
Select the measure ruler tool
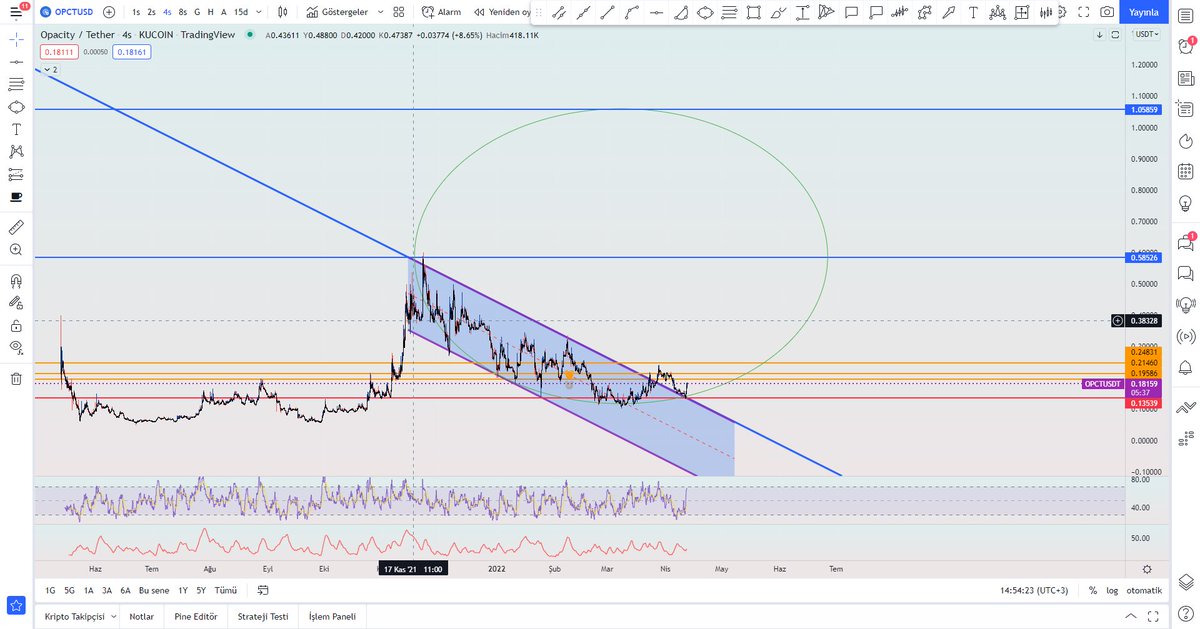pos(16,227)
